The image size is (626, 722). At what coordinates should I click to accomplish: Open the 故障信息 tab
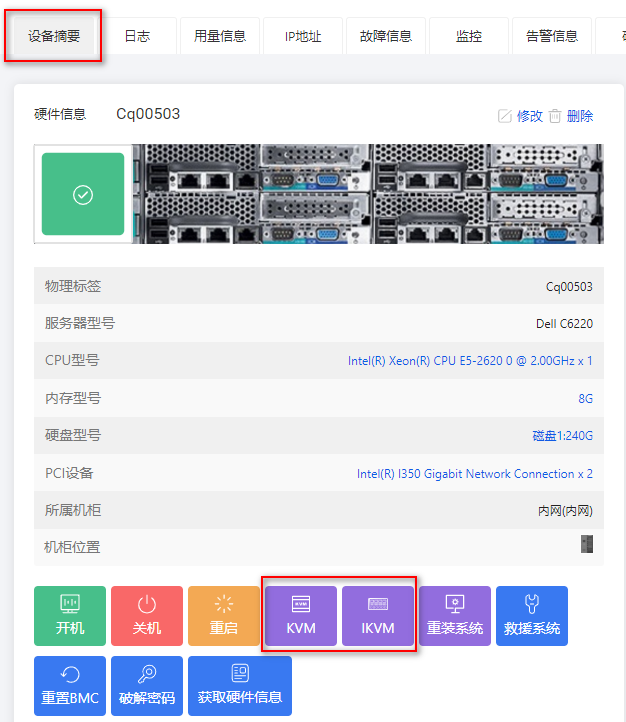(386, 36)
